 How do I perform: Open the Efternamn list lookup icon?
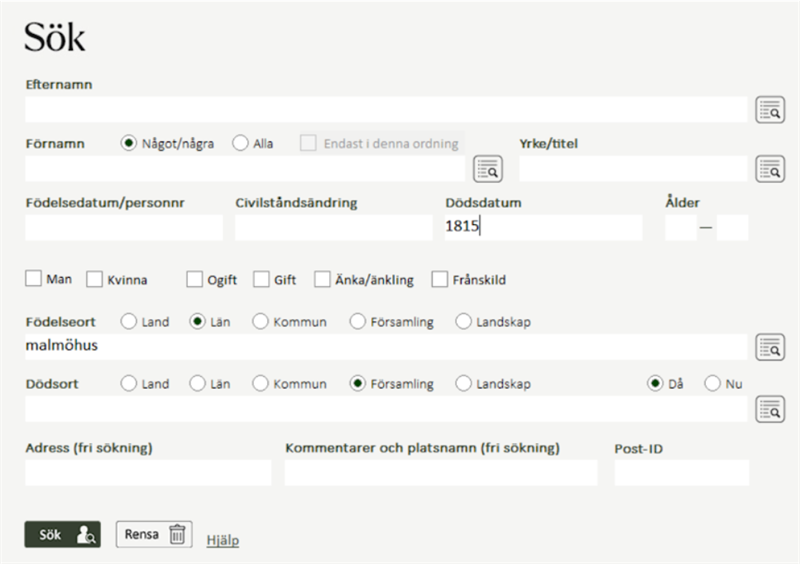coord(769,110)
